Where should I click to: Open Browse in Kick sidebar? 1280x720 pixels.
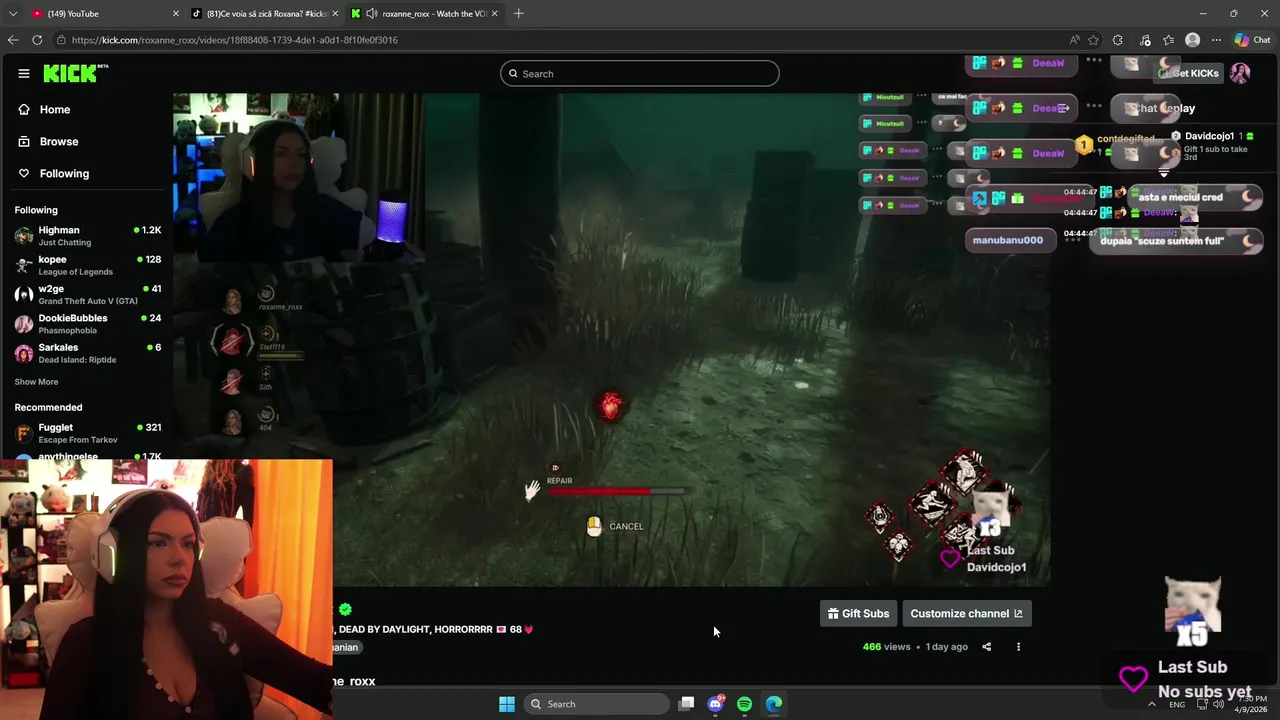(59, 142)
